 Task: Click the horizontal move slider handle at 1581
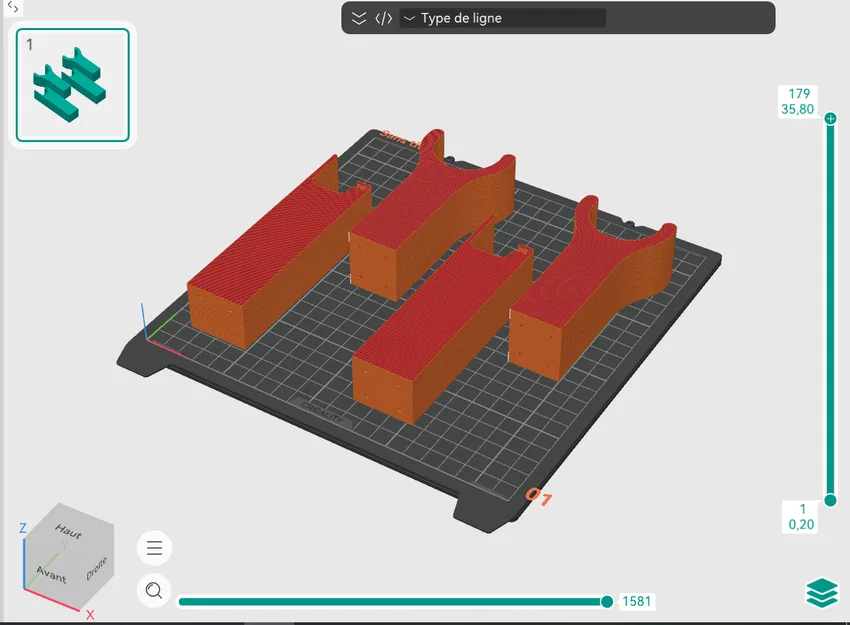607,601
